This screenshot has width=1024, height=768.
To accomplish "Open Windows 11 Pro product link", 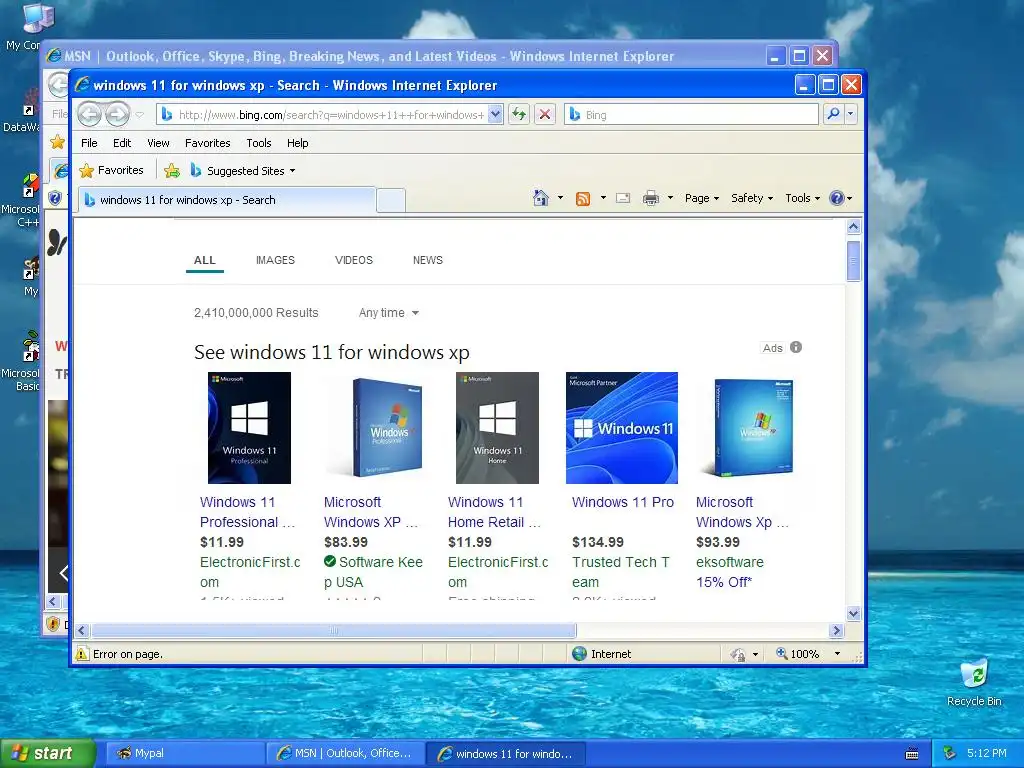I will [623, 502].
